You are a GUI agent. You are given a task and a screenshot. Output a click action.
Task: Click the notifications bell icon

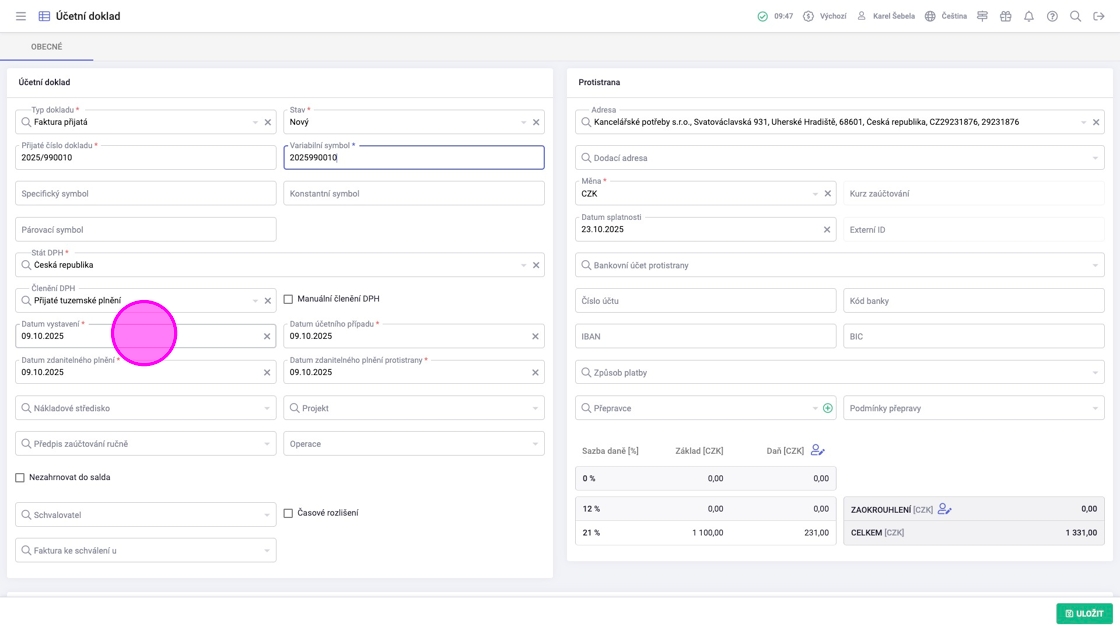1028,16
